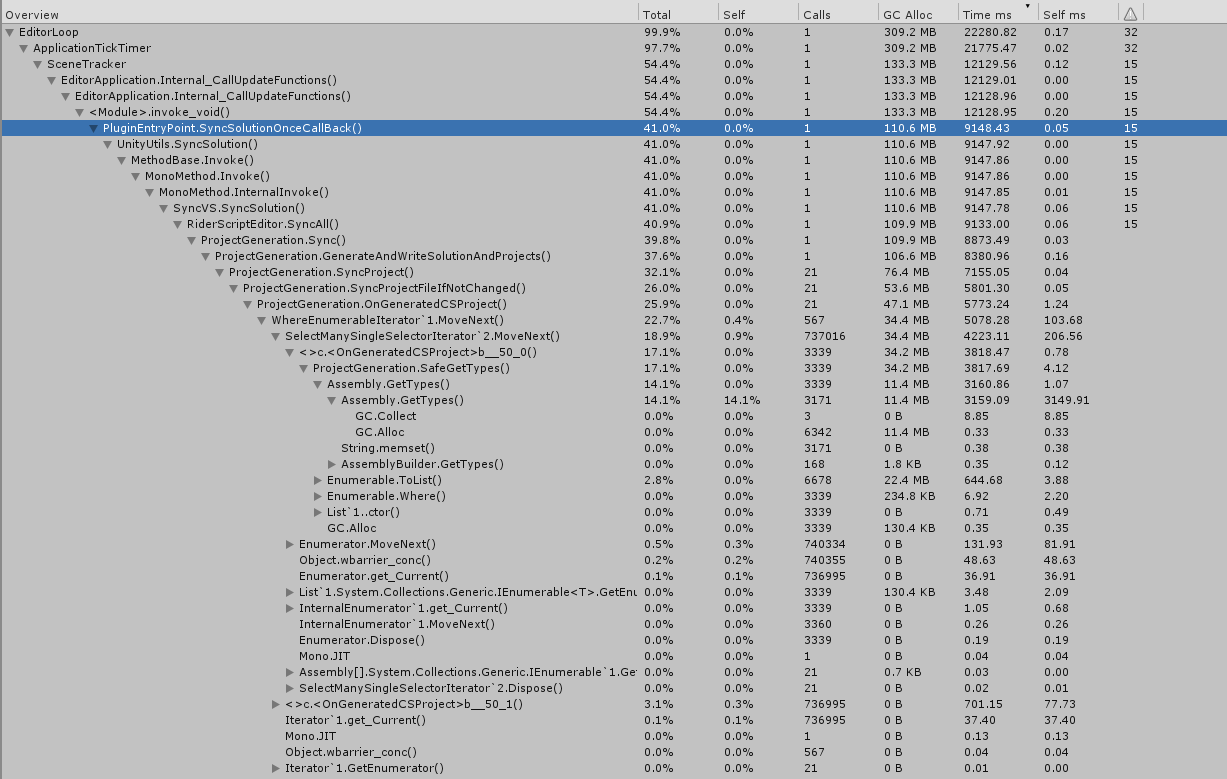Viewport: 1227px width, 779px height.
Task: Select the Iterator`1.get_Current() row
Action: (x=613, y=720)
